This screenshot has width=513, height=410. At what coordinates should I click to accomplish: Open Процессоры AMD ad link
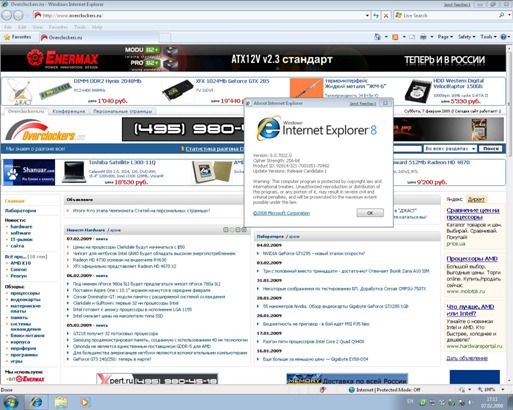[x=472, y=259]
